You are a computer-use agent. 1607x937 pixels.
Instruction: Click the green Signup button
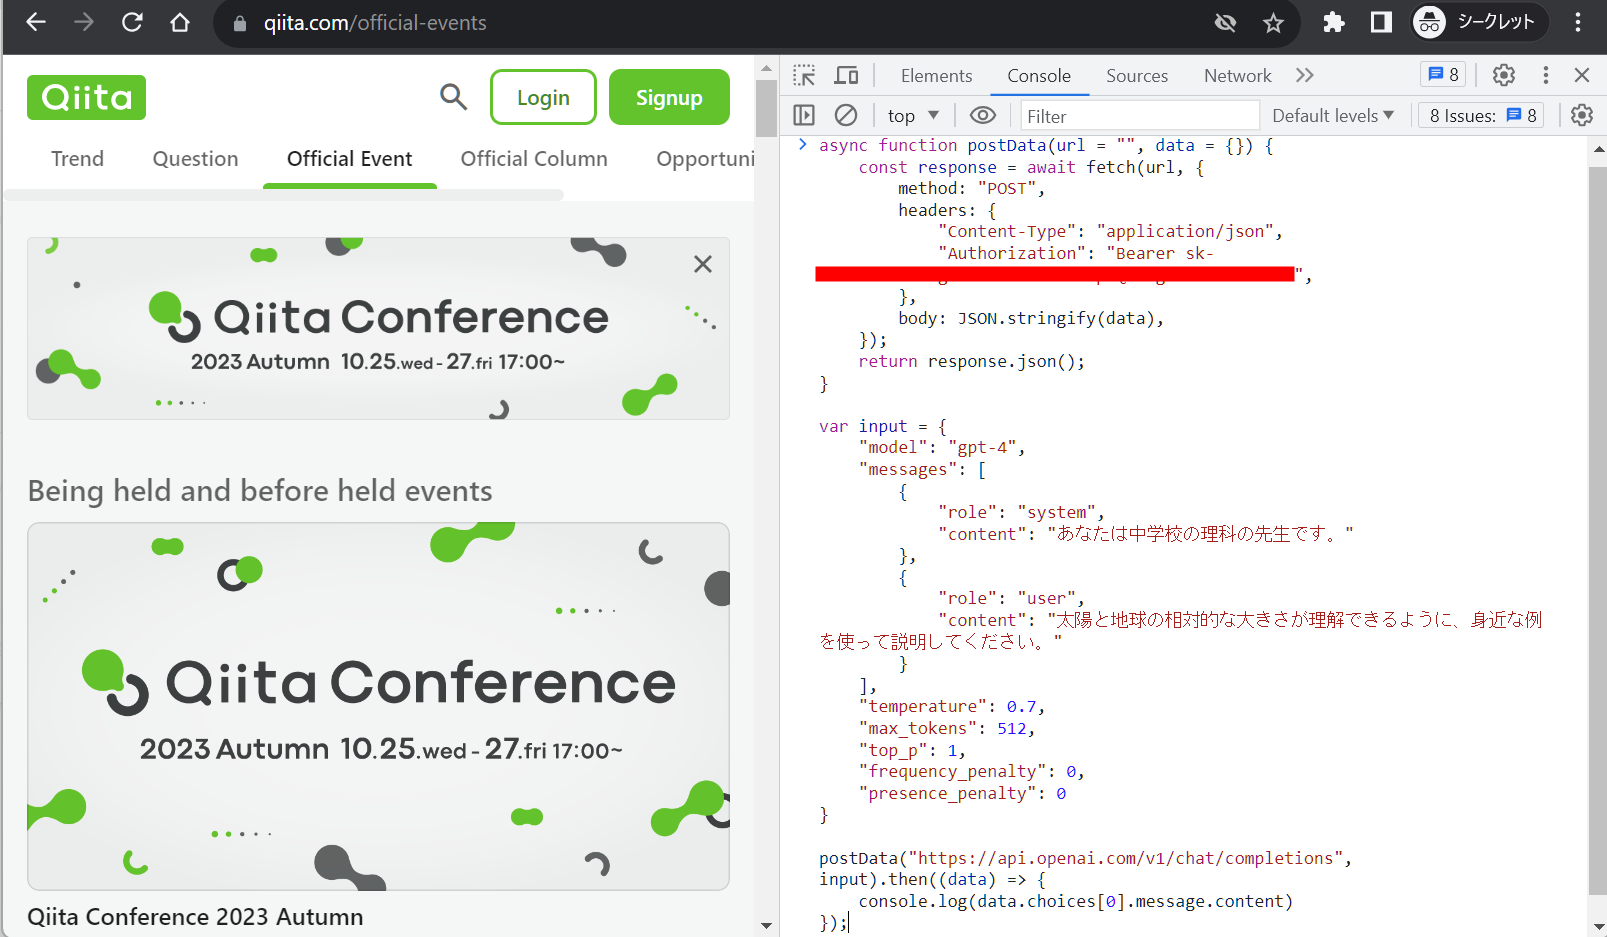coord(669,97)
